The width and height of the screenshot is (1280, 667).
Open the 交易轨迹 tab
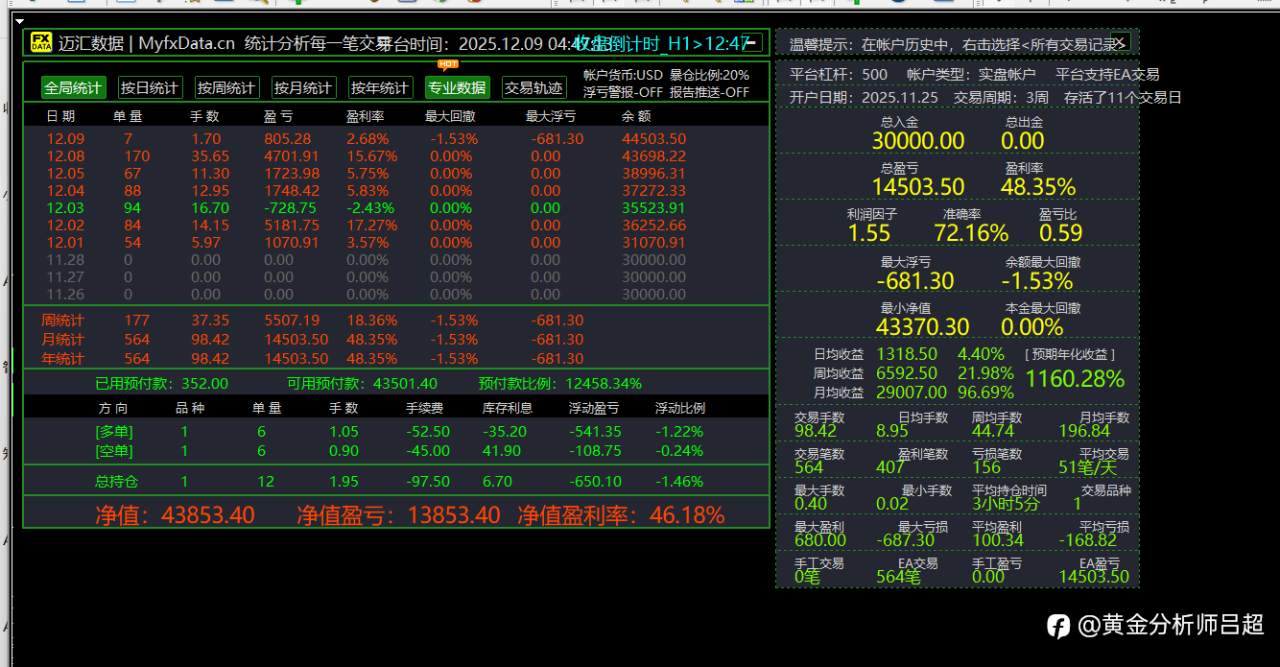pyautogui.click(x=533, y=88)
